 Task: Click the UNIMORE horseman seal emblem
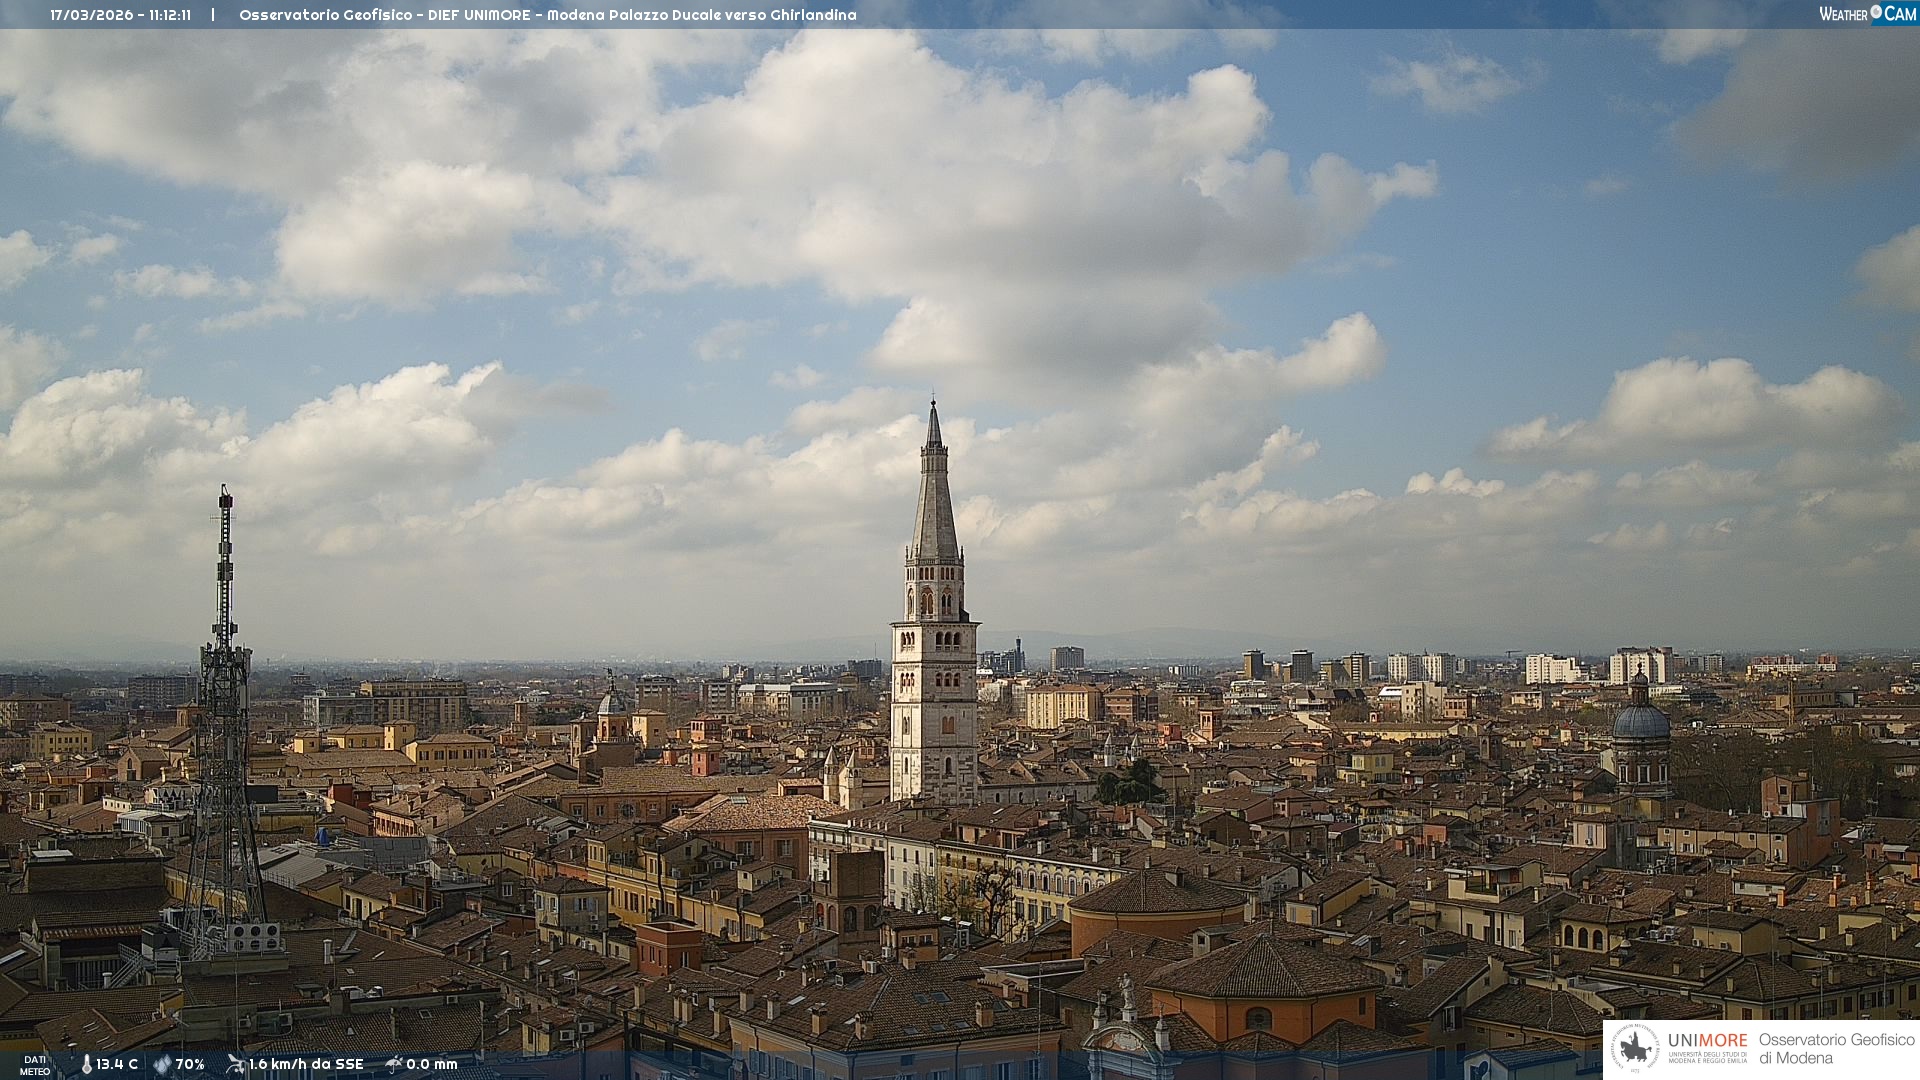[1635, 1048]
